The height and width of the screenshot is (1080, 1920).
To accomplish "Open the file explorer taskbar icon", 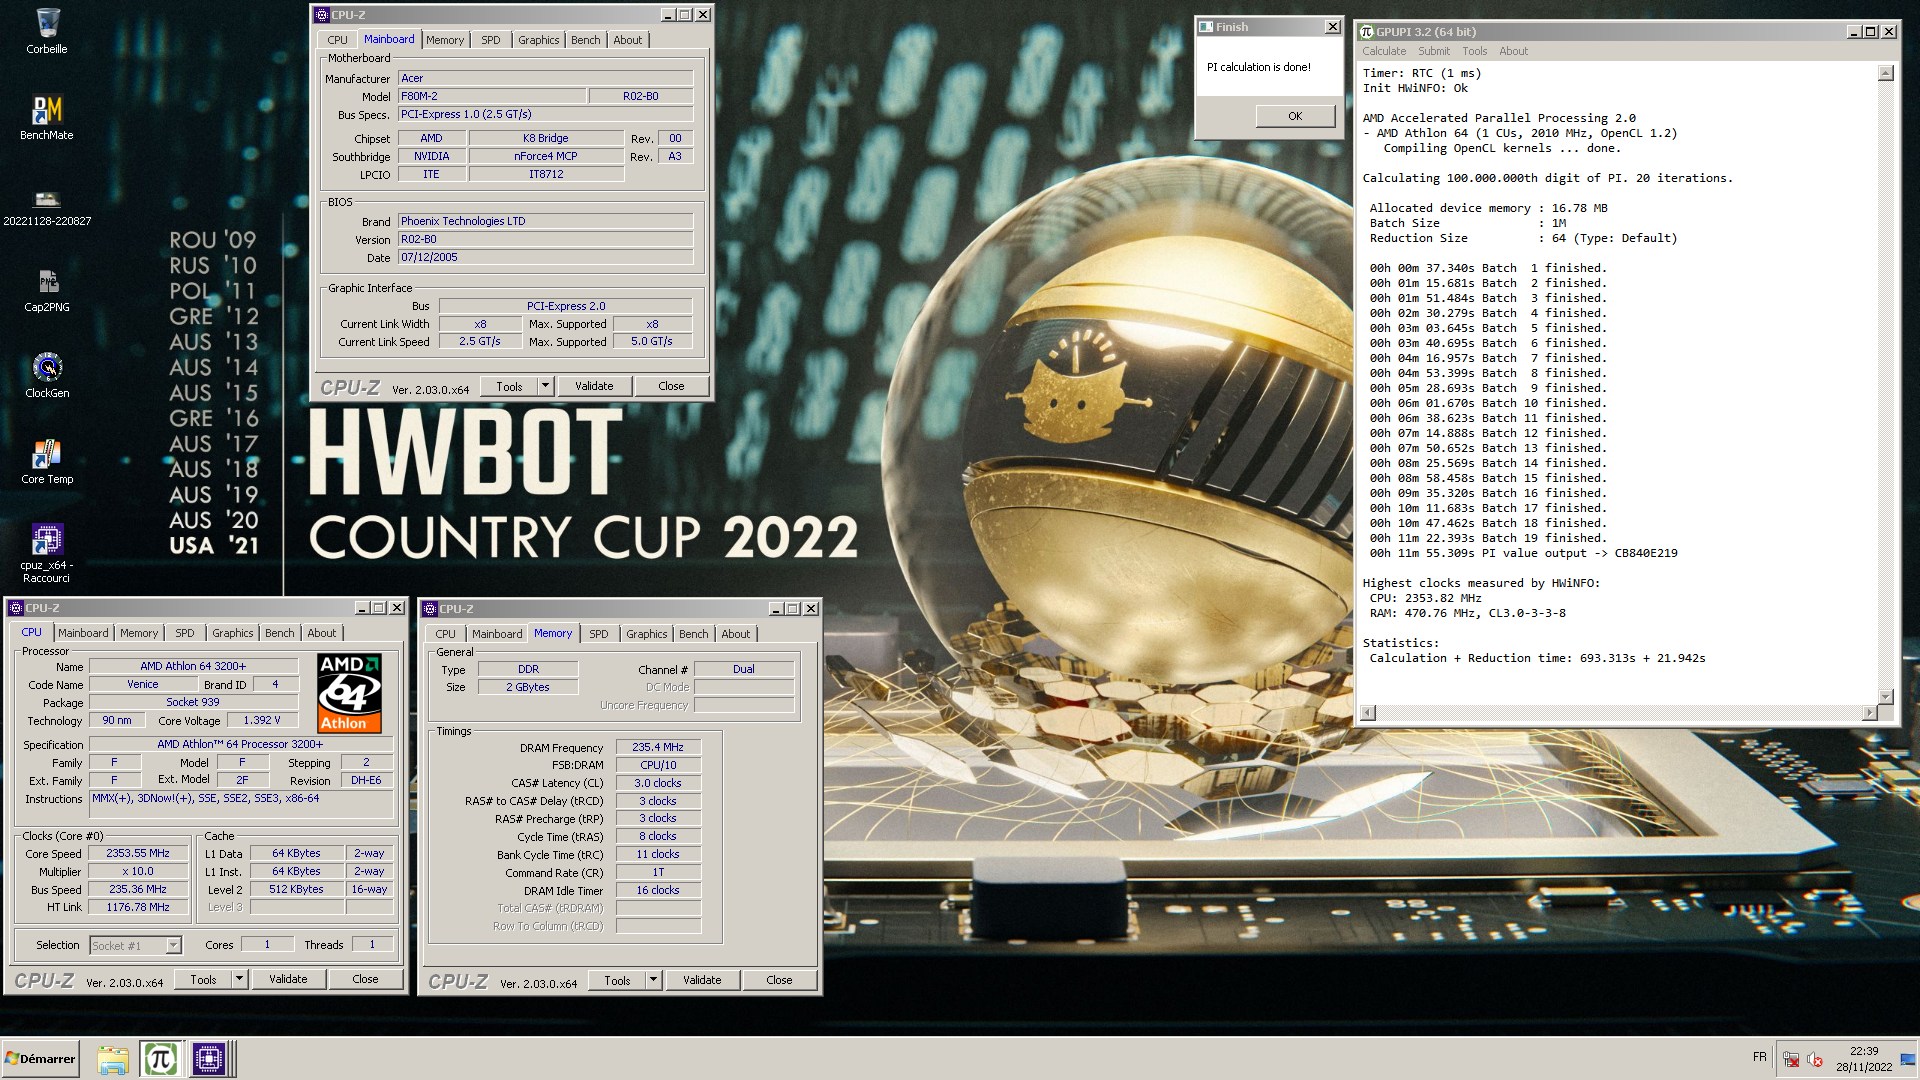I will pyautogui.click(x=112, y=1059).
